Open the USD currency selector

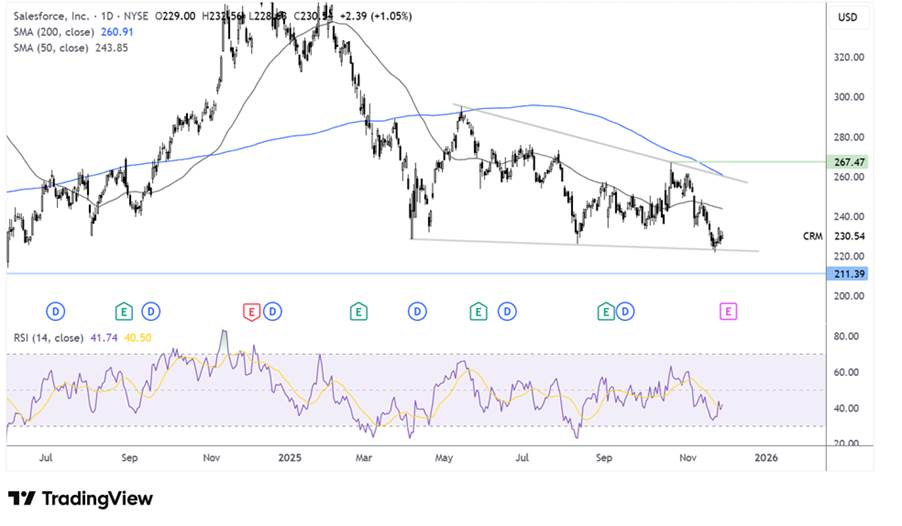847,17
